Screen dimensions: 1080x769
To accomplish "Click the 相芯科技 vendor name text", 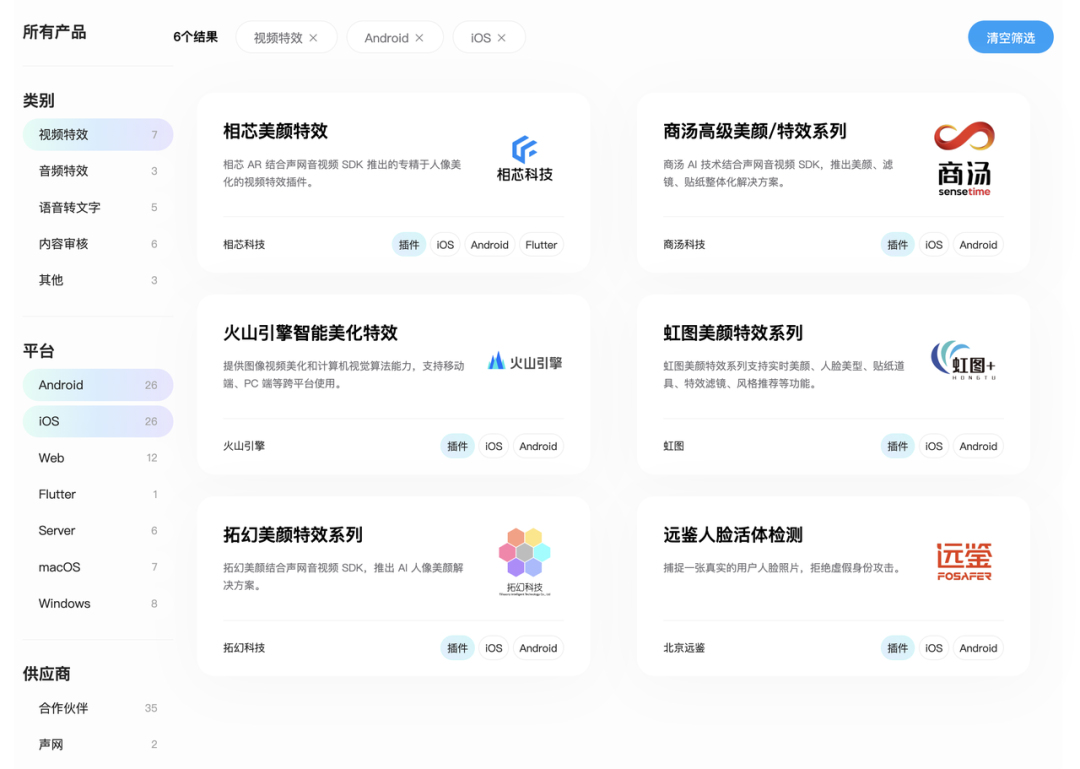I will tap(244, 245).
